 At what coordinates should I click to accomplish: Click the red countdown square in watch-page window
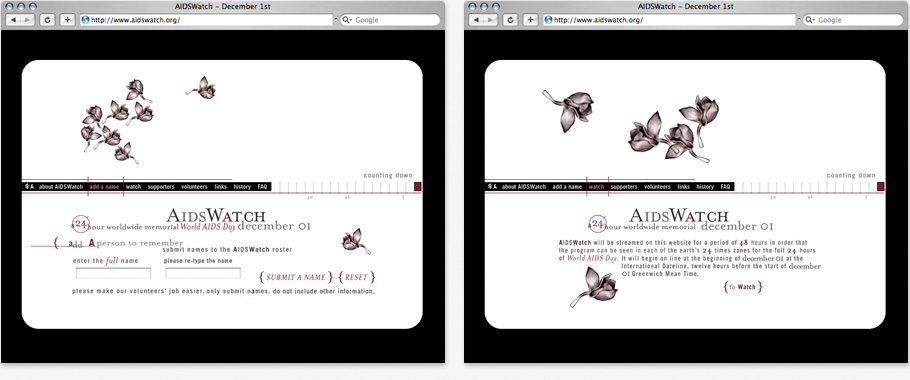[880, 187]
